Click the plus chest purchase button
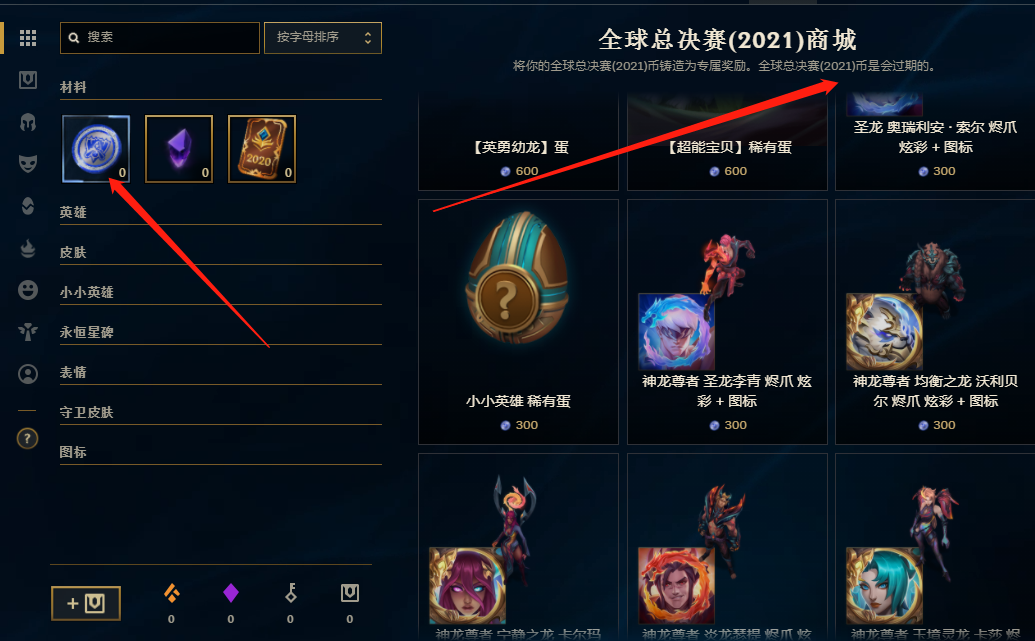This screenshot has height=641, width=1035. 86,603
